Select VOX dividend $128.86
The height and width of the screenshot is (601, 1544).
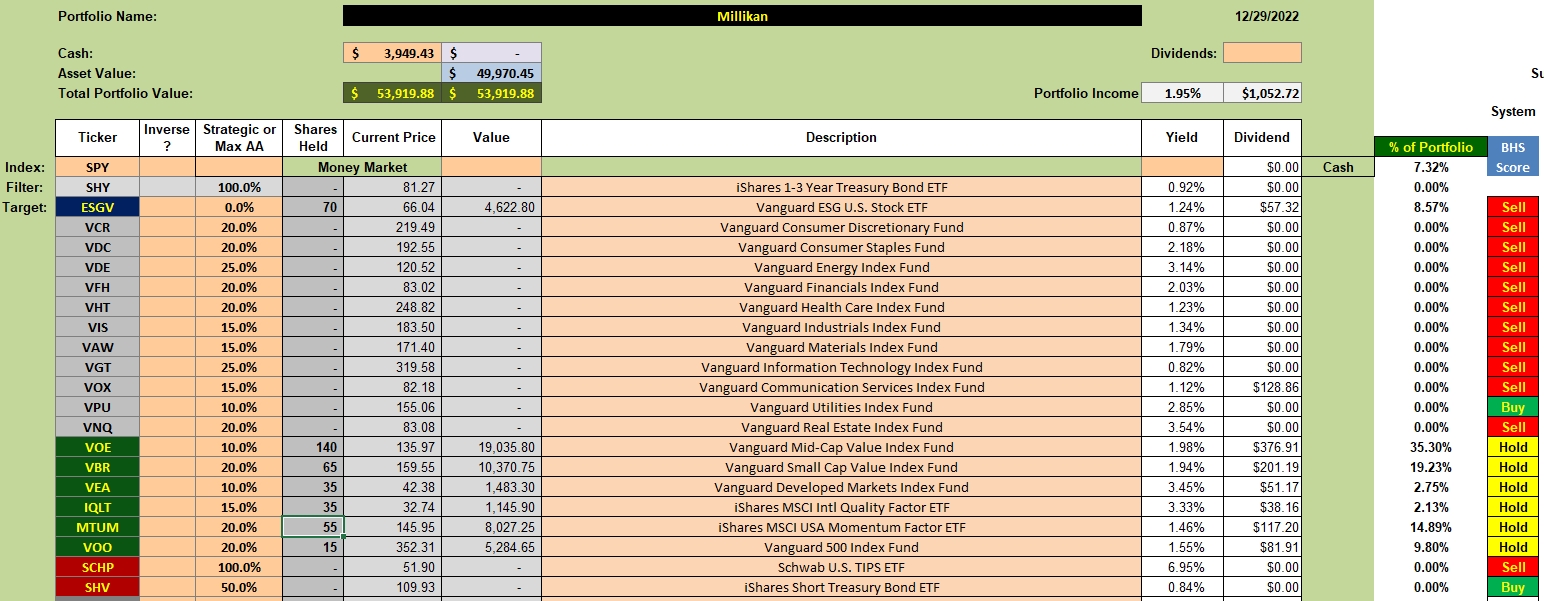1262,387
